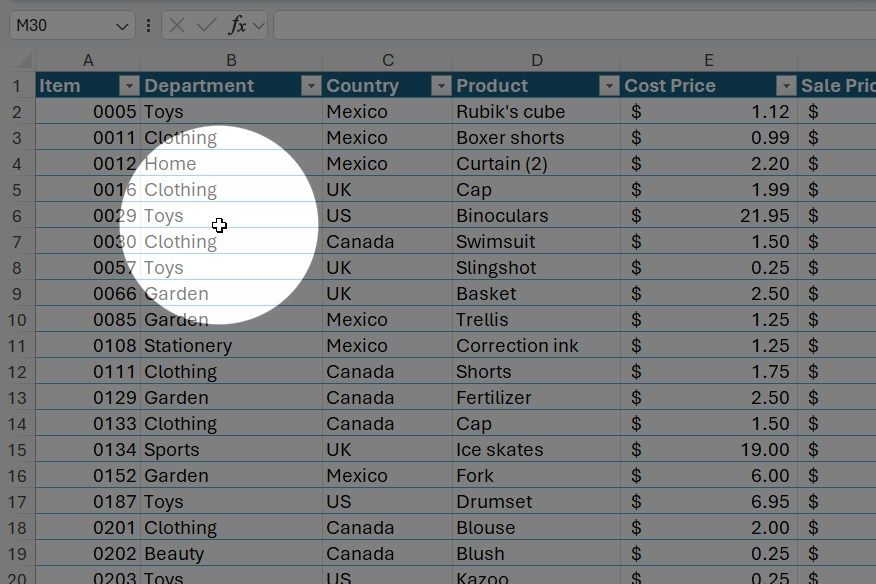Select the Beauty department cell
Screen dimensions: 876x584
point(231,553)
